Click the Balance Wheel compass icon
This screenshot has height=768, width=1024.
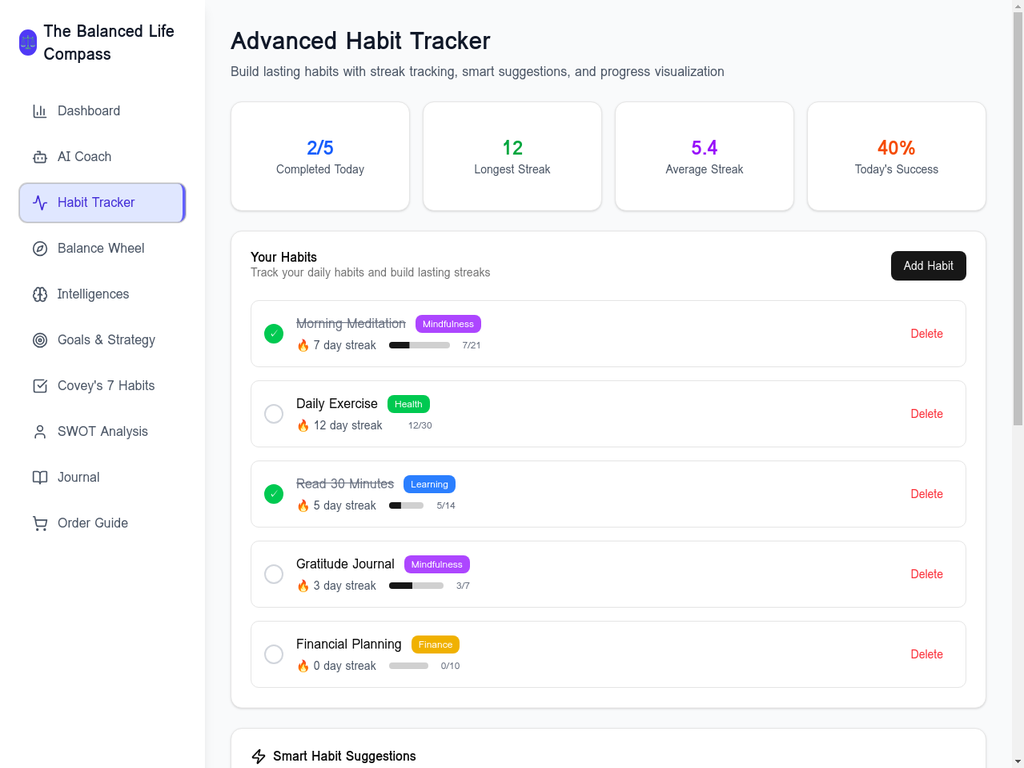click(x=40, y=248)
